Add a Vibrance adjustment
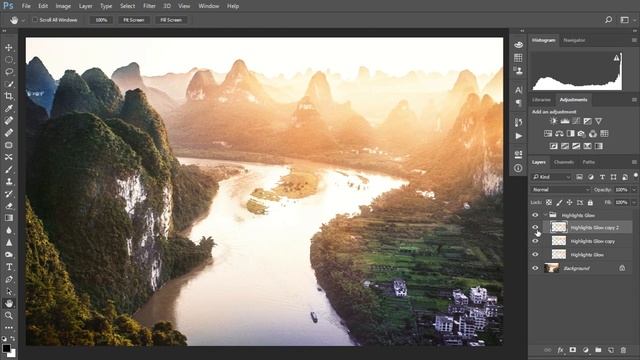 pyautogui.click(x=598, y=121)
